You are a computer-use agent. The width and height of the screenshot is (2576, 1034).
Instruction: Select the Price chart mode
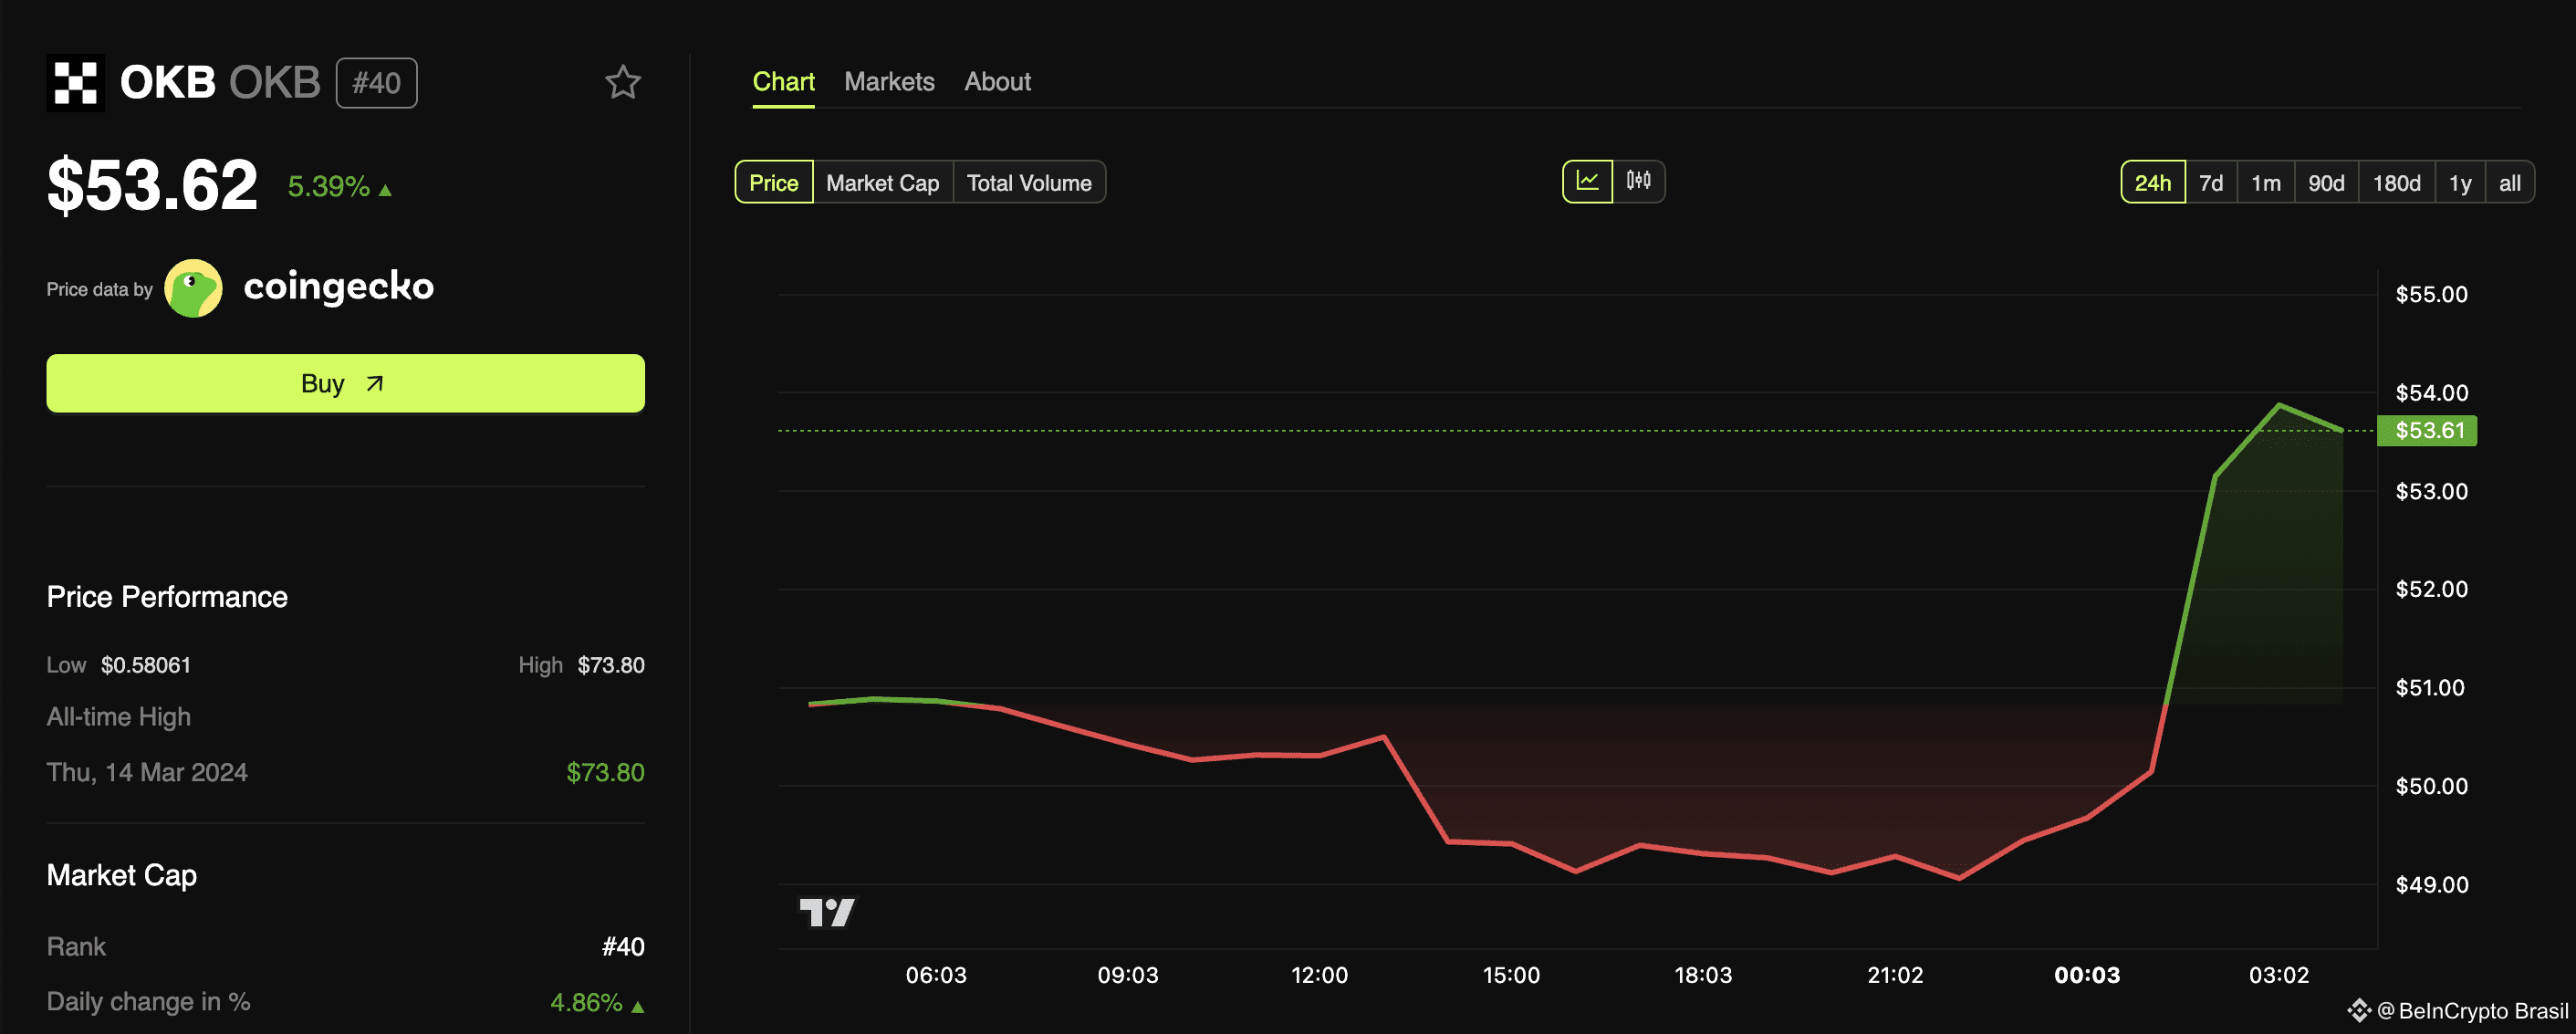(x=774, y=183)
